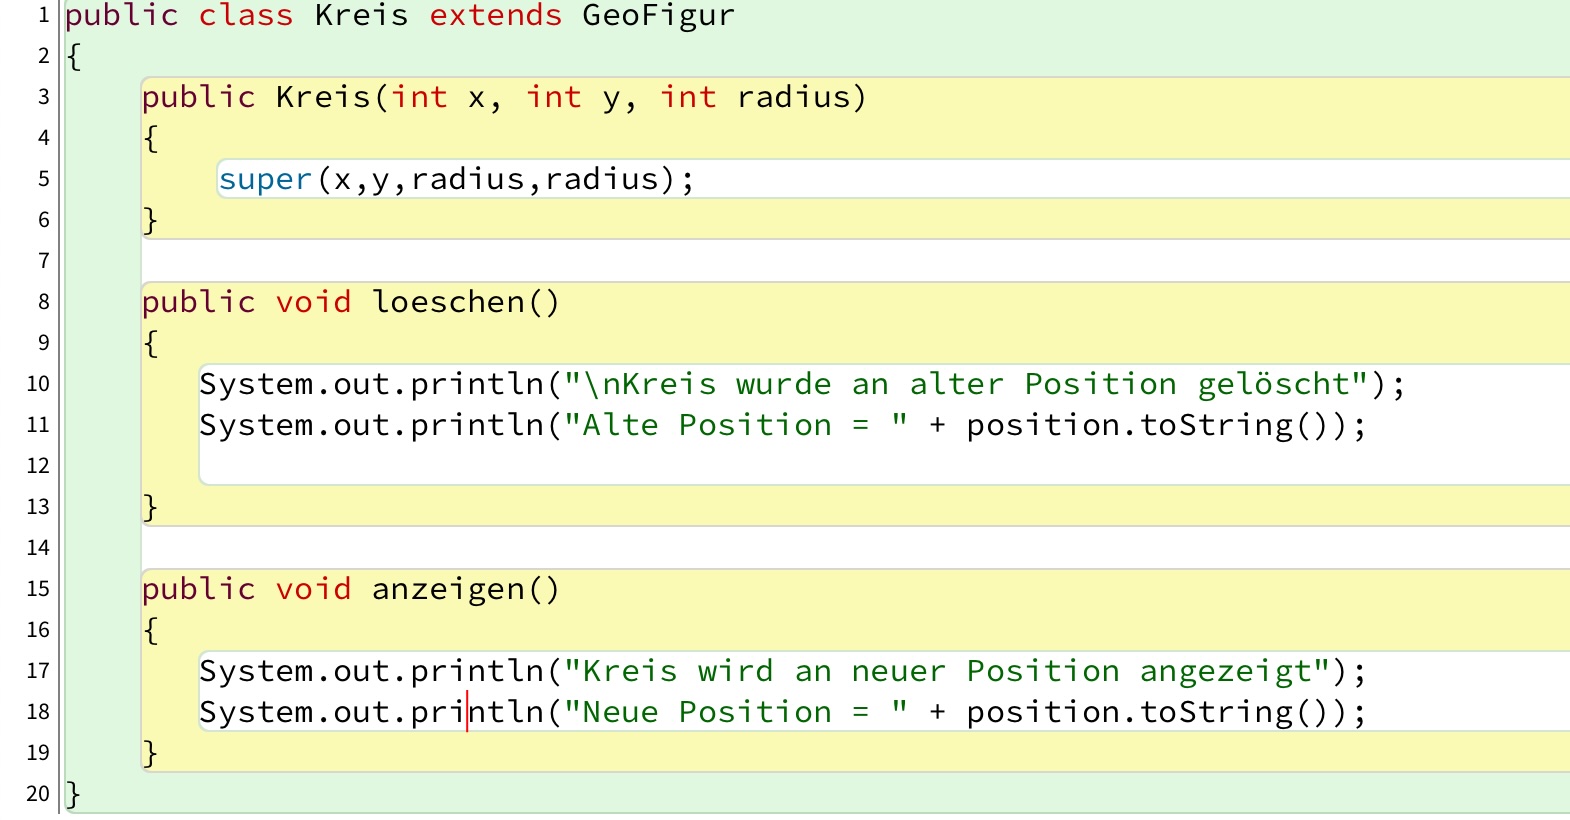The width and height of the screenshot is (1570, 820).
Task: Click the empty line 12 inside loeschen body
Action: pyautogui.click(x=700, y=466)
